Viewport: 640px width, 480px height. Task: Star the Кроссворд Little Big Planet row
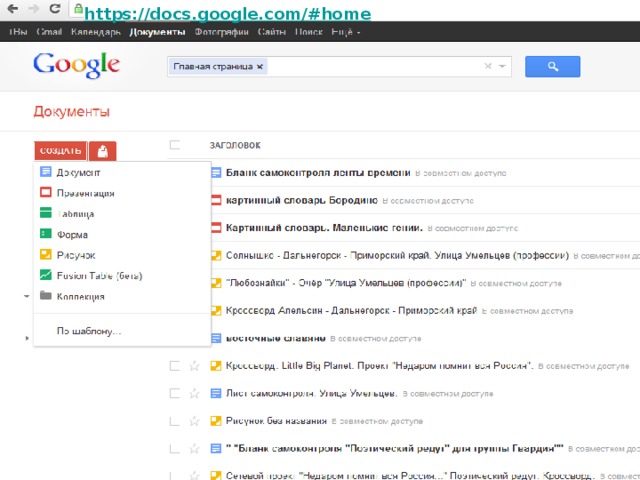tap(194, 365)
